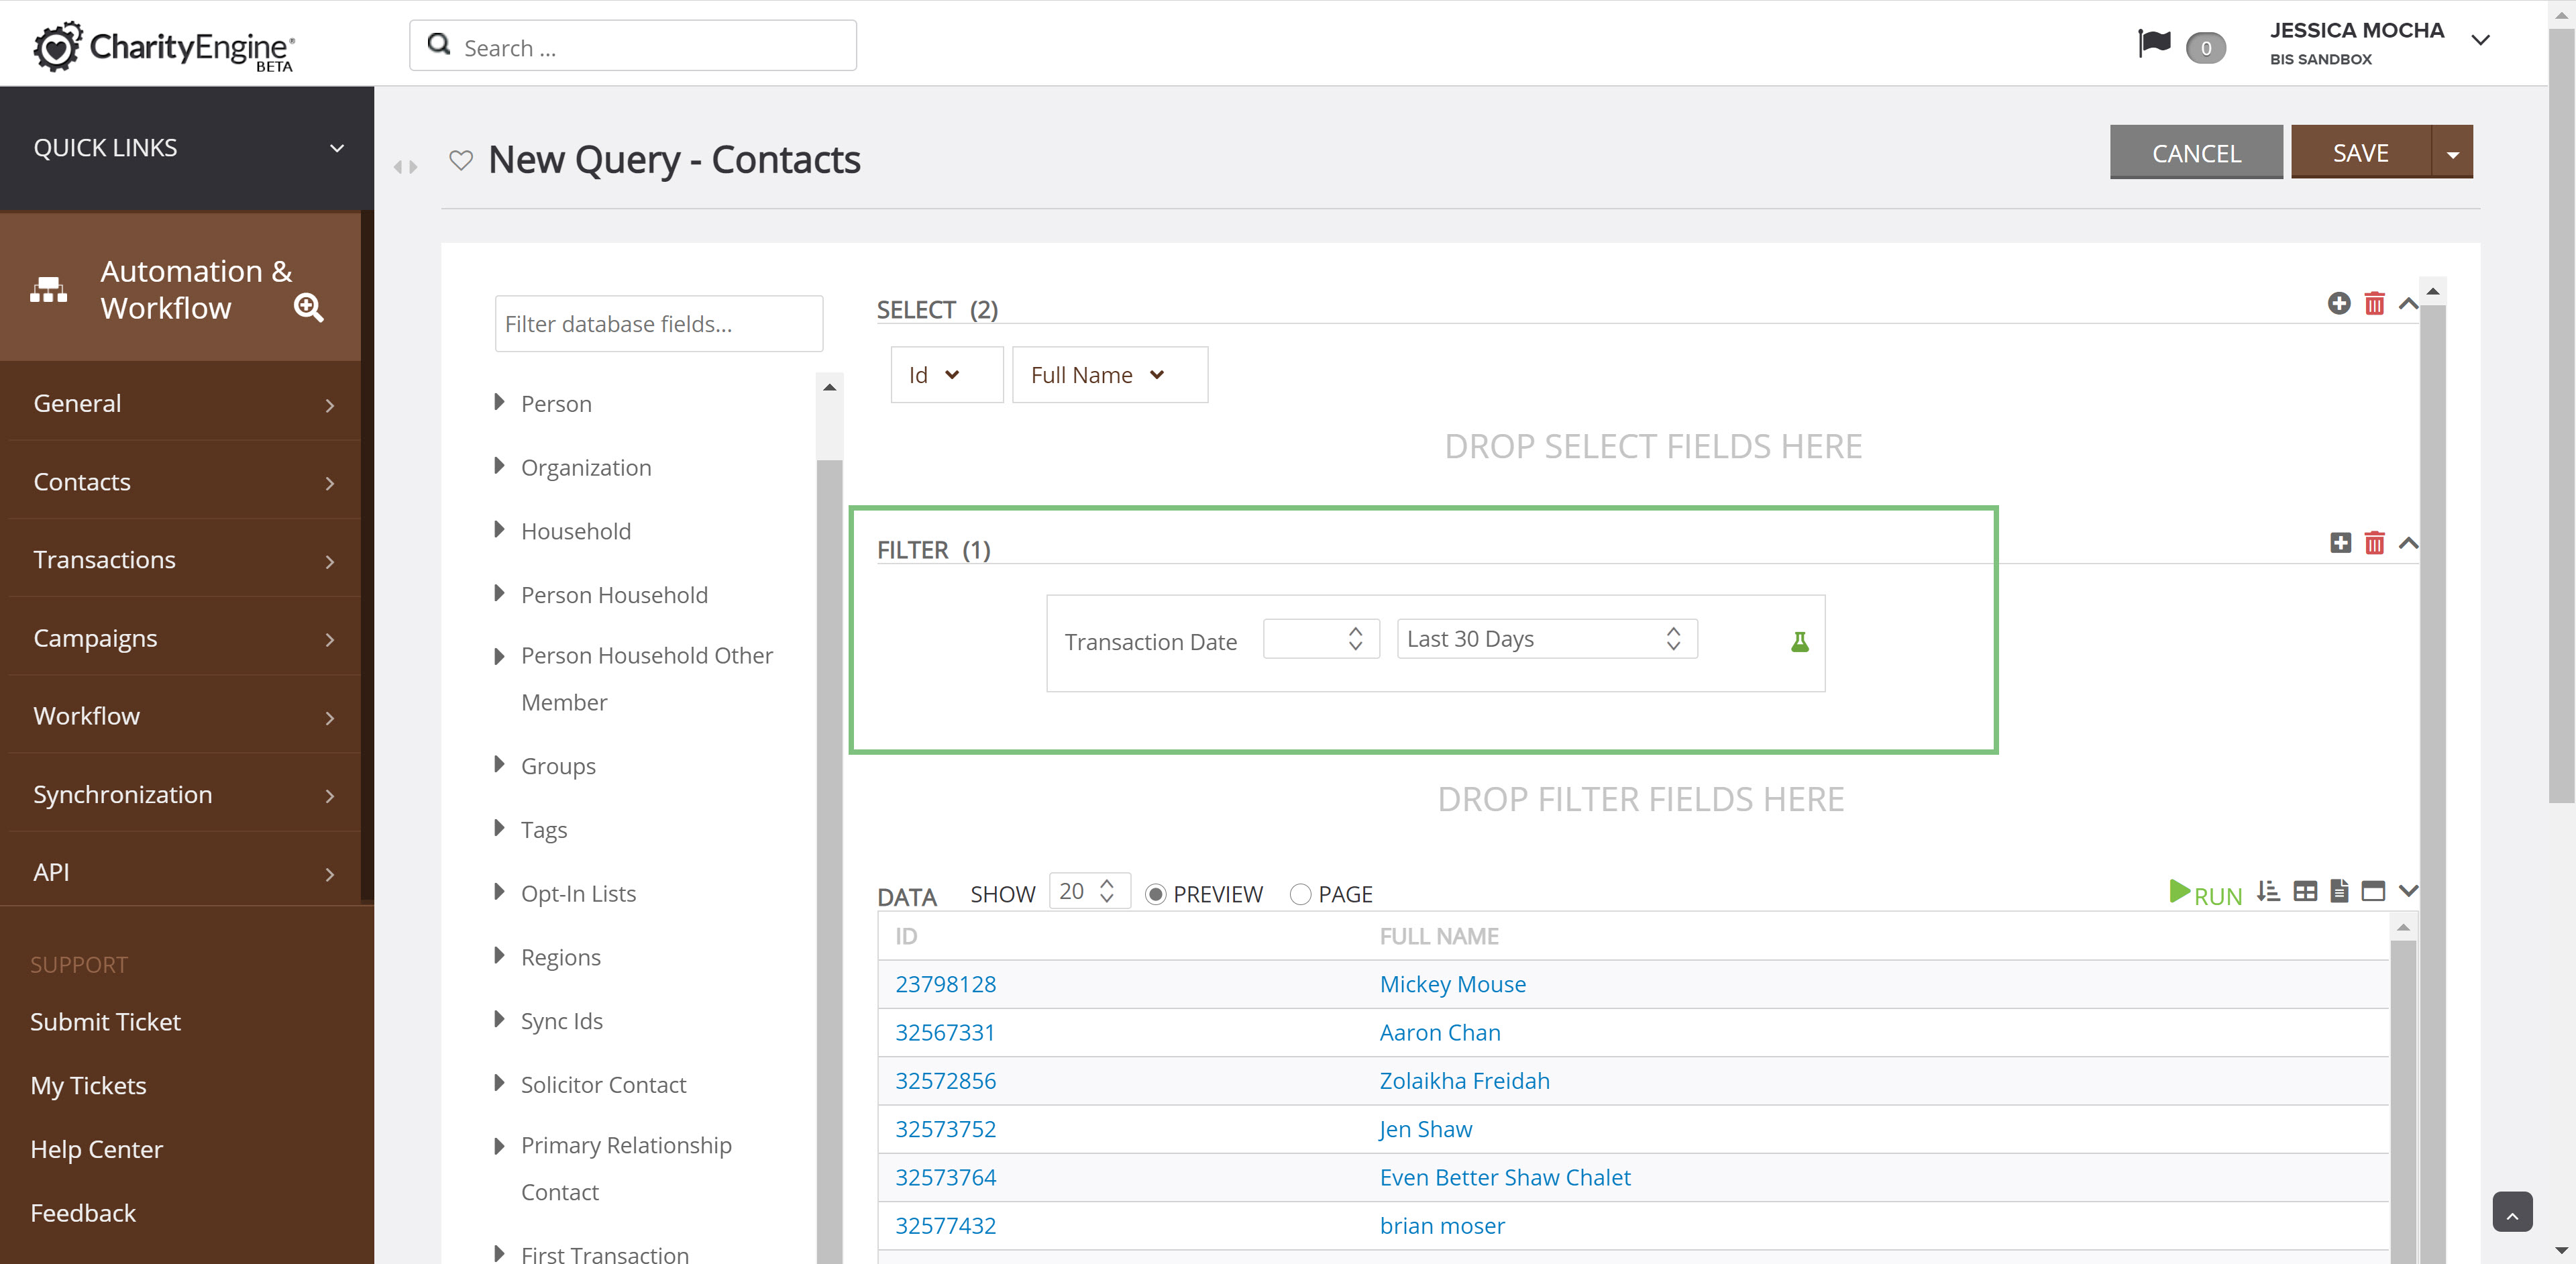2576x1264 pixels.
Task: Open the QUICK LINKS dropdown
Action: click(187, 148)
